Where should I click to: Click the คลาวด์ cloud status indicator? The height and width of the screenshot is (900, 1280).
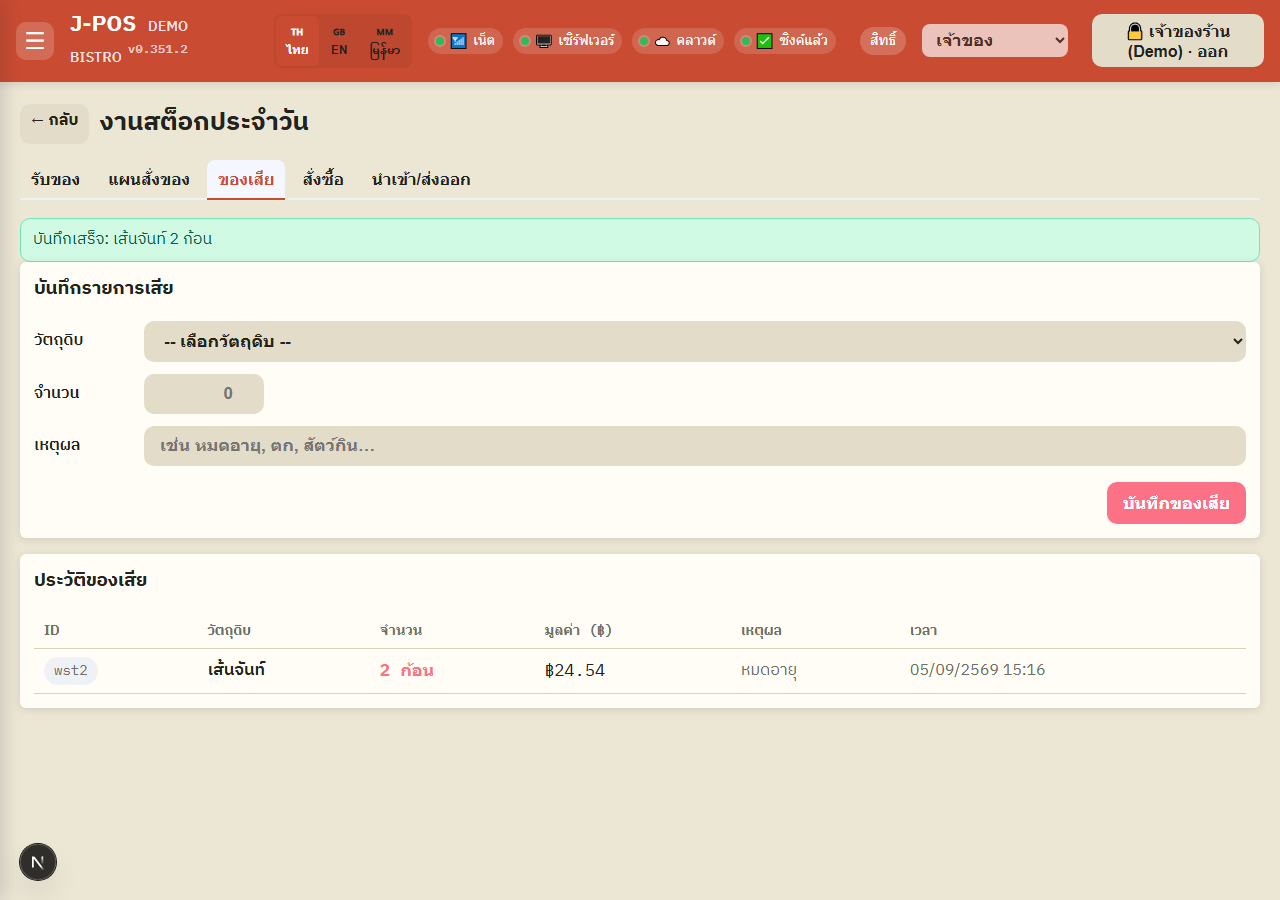click(678, 41)
